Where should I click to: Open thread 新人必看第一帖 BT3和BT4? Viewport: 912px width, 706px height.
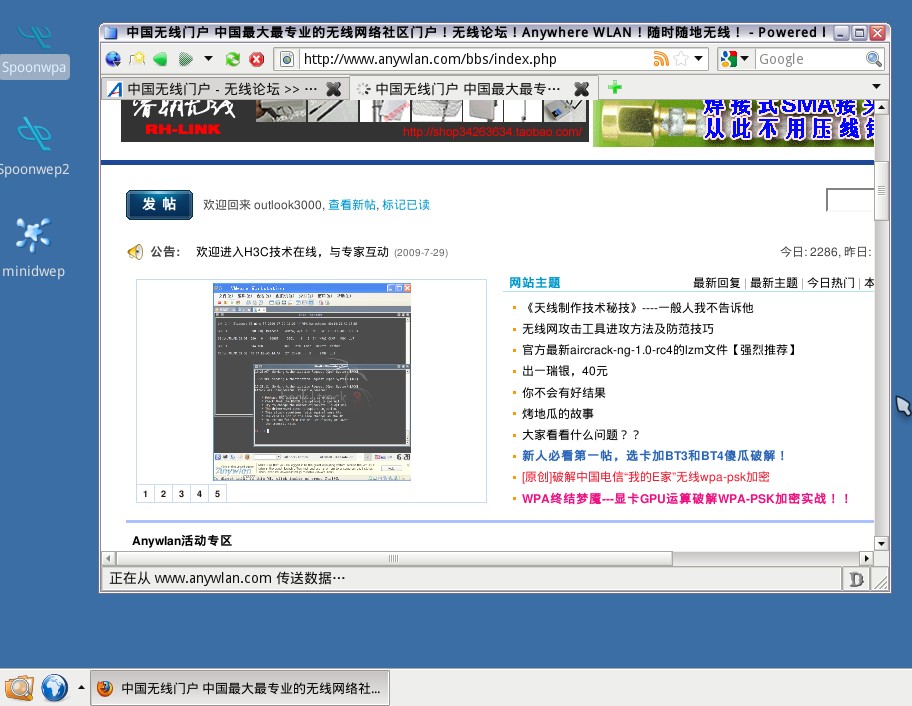[x=654, y=455]
